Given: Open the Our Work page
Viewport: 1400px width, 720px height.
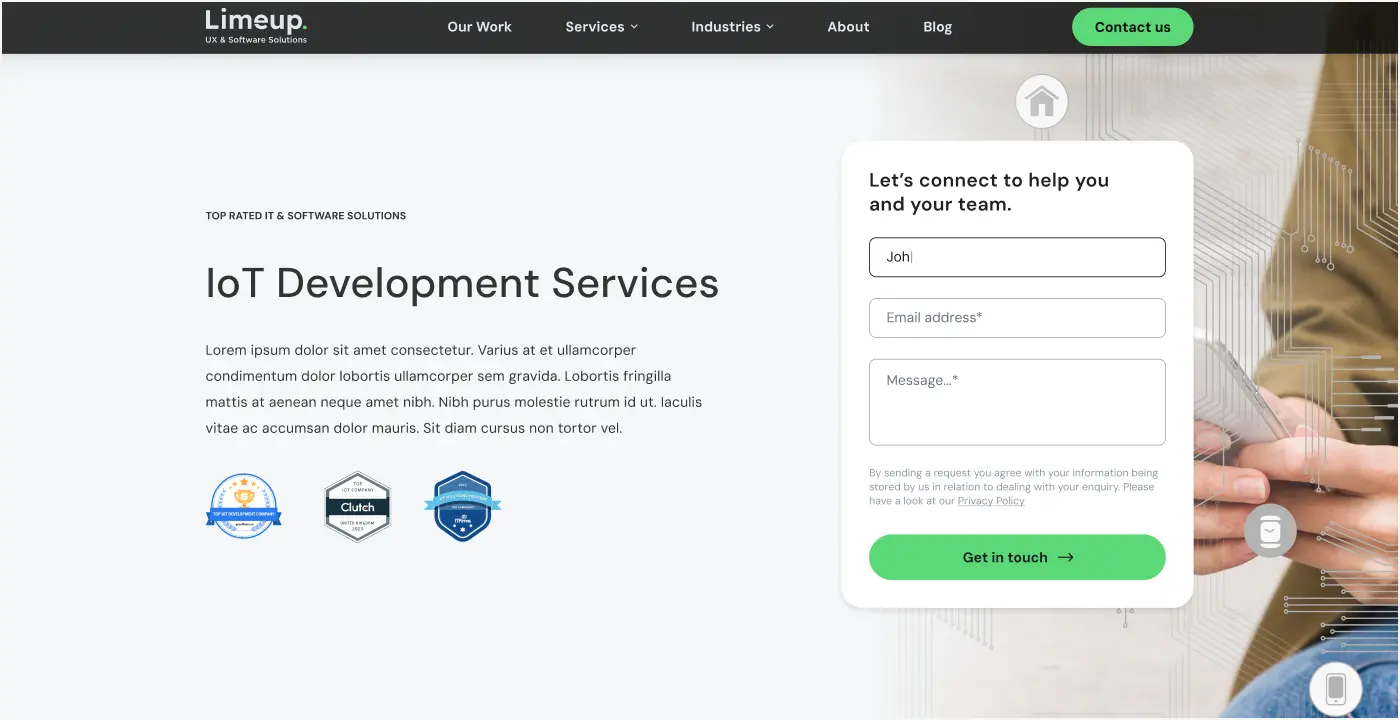Looking at the screenshot, I should (479, 27).
